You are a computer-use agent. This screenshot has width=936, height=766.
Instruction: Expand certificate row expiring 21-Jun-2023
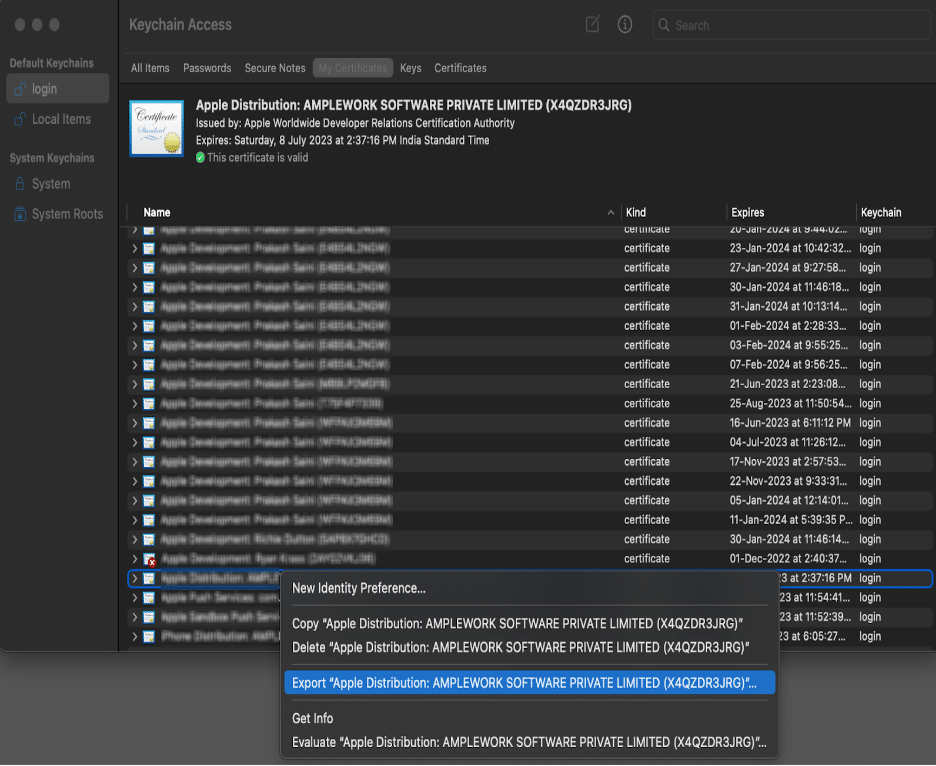[134, 384]
